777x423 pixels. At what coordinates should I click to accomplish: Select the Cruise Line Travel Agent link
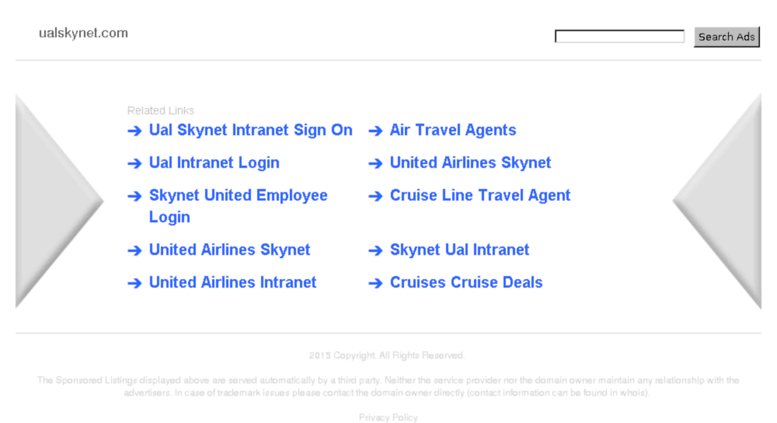pyautogui.click(x=480, y=196)
